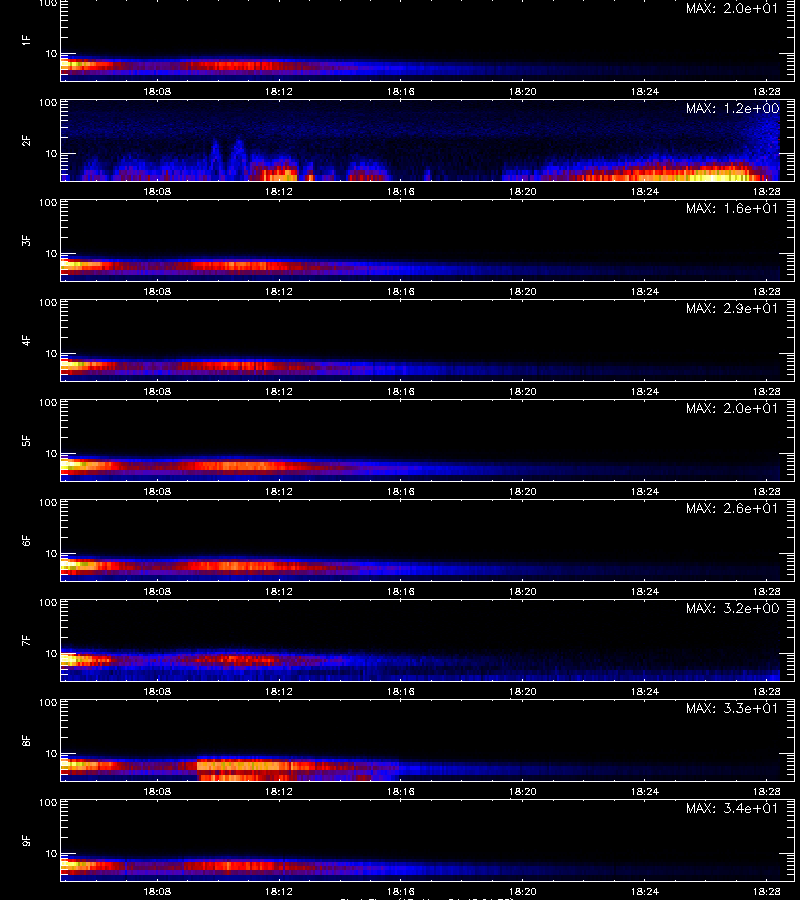Select the 7F axis title
Image resolution: width=800 pixels, height=900 pixels.
[26, 640]
